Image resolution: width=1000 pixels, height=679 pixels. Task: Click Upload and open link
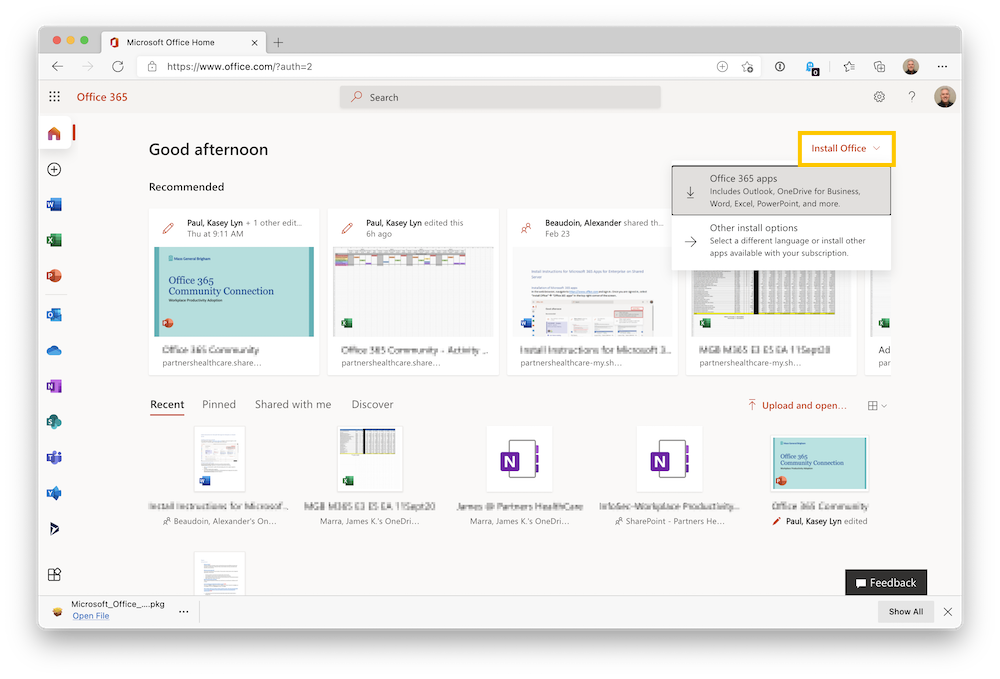click(797, 405)
